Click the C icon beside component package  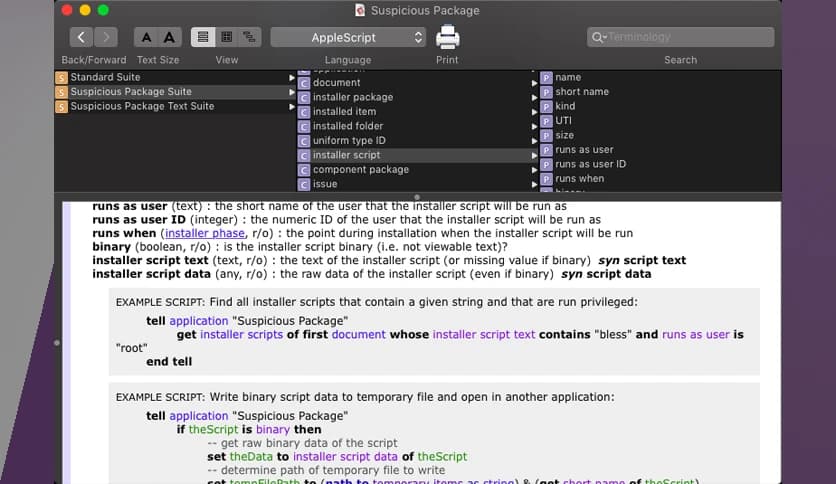point(304,170)
